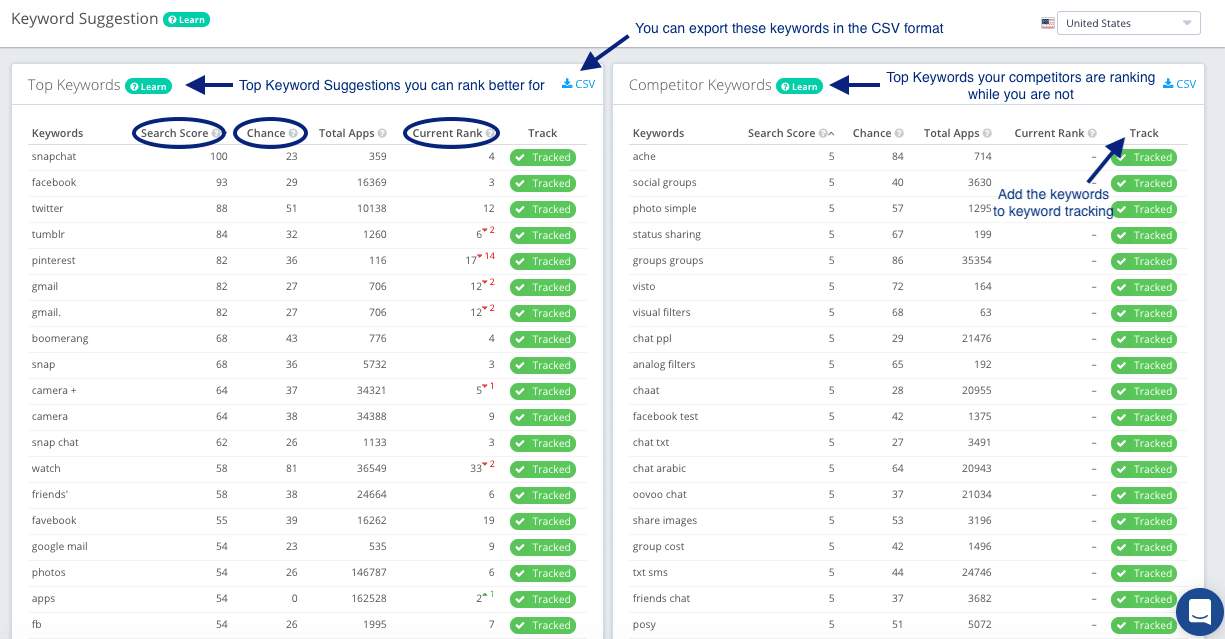Untrack the friends chat competitor keyword

[1144, 599]
